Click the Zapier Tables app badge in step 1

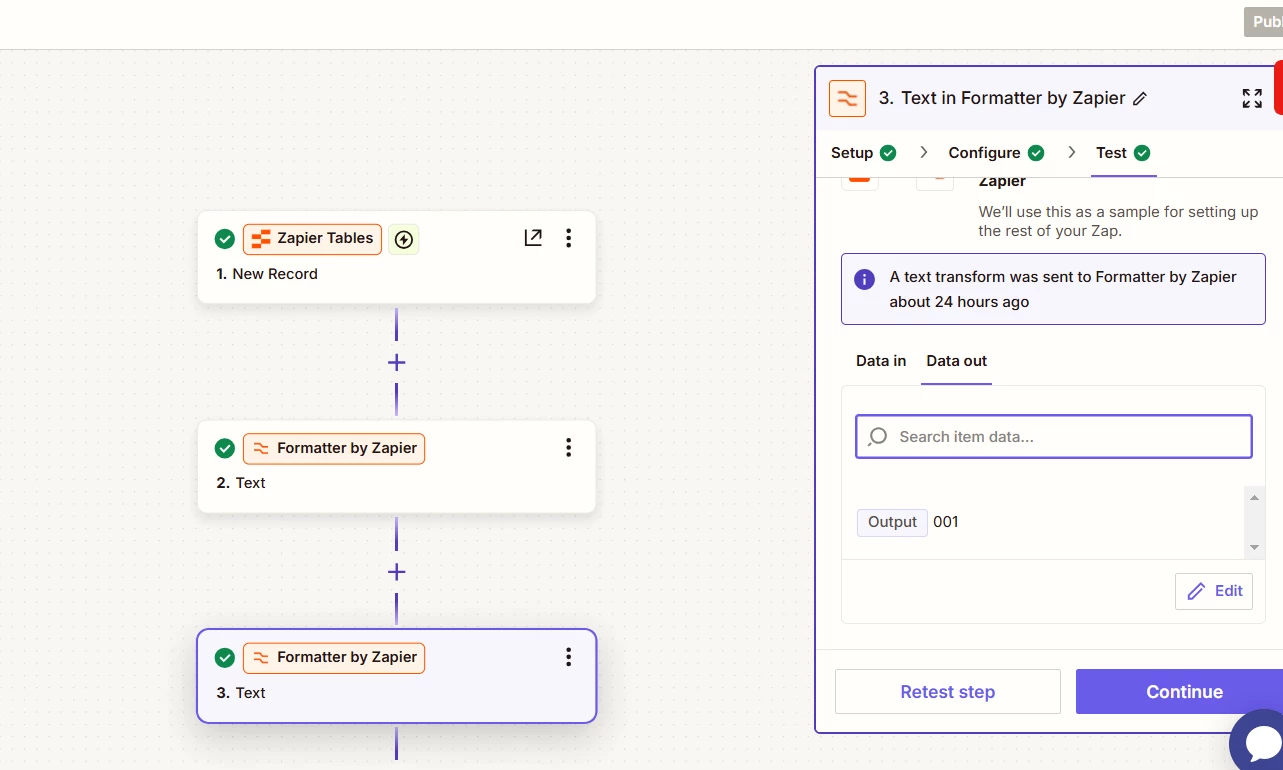click(x=312, y=239)
